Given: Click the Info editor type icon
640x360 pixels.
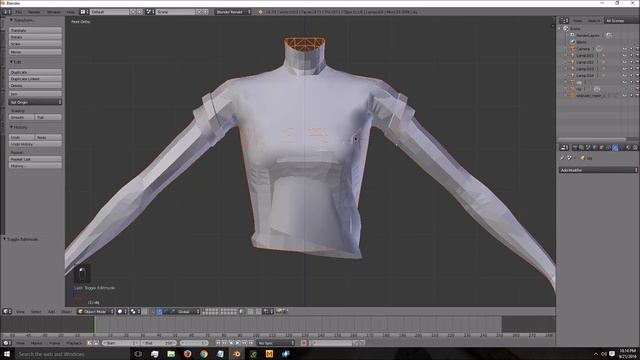Looking at the screenshot, I should click(x=6, y=12).
